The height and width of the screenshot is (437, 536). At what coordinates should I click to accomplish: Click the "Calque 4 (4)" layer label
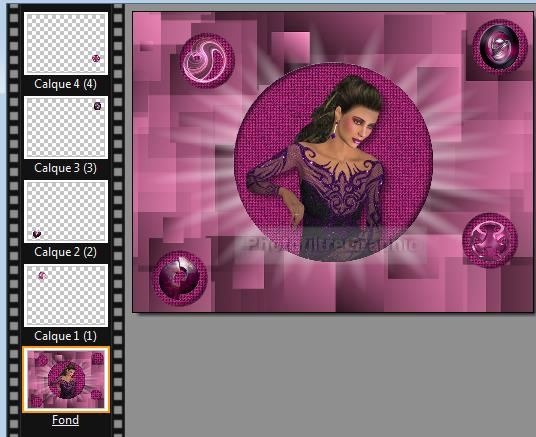click(x=65, y=84)
